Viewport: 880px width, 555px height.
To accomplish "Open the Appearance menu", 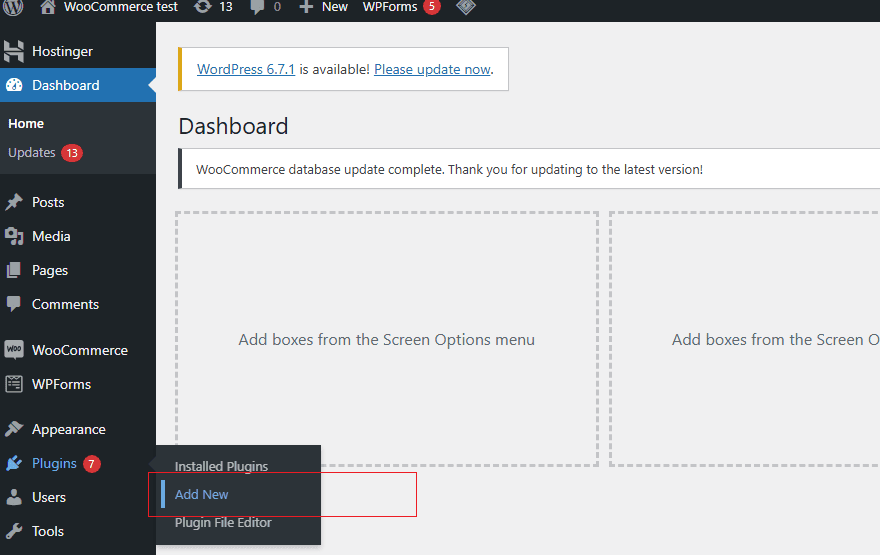I will point(68,429).
